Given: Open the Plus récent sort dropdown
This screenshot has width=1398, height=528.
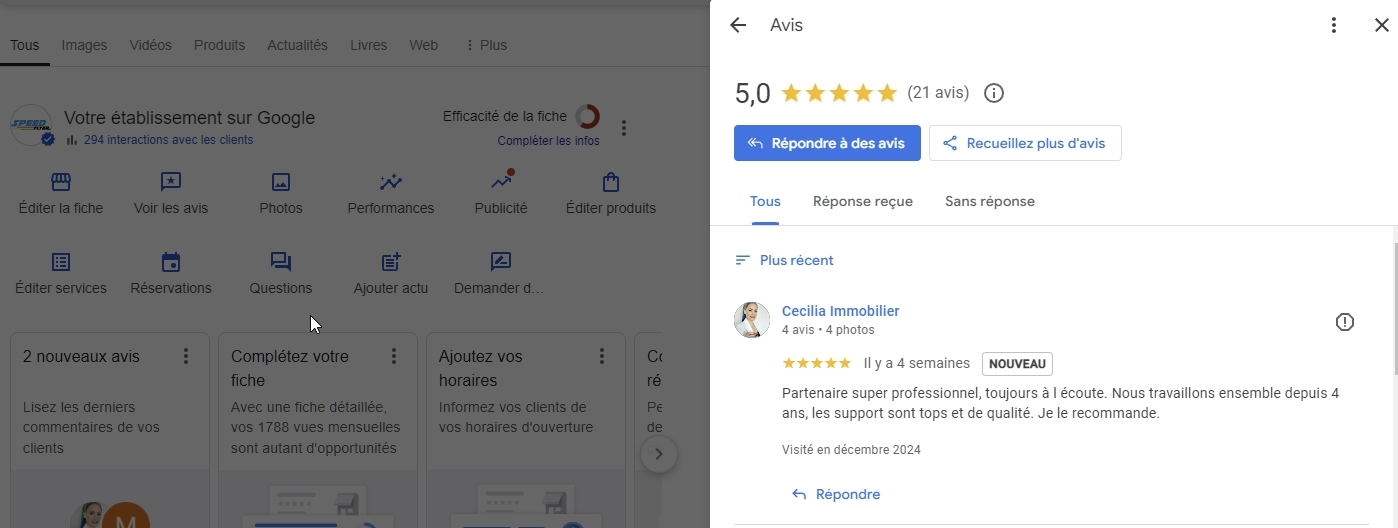Looking at the screenshot, I should tap(784, 260).
